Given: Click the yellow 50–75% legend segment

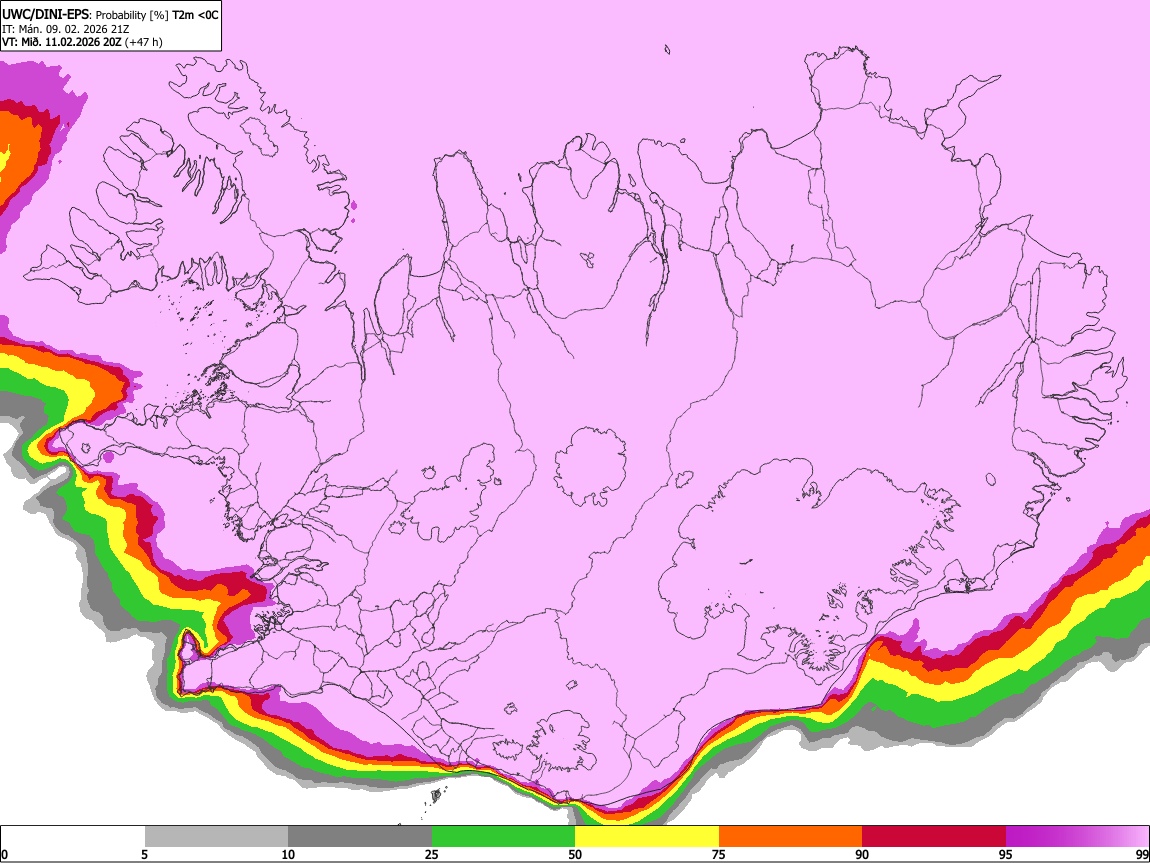Looking at the screenshot, I should pos(647,837).
